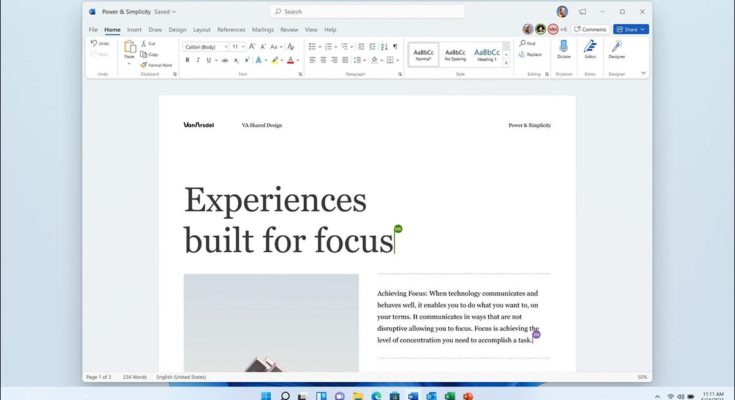
Task: Toggle italic formatting in the ribbon
Action: click(198, 60)
